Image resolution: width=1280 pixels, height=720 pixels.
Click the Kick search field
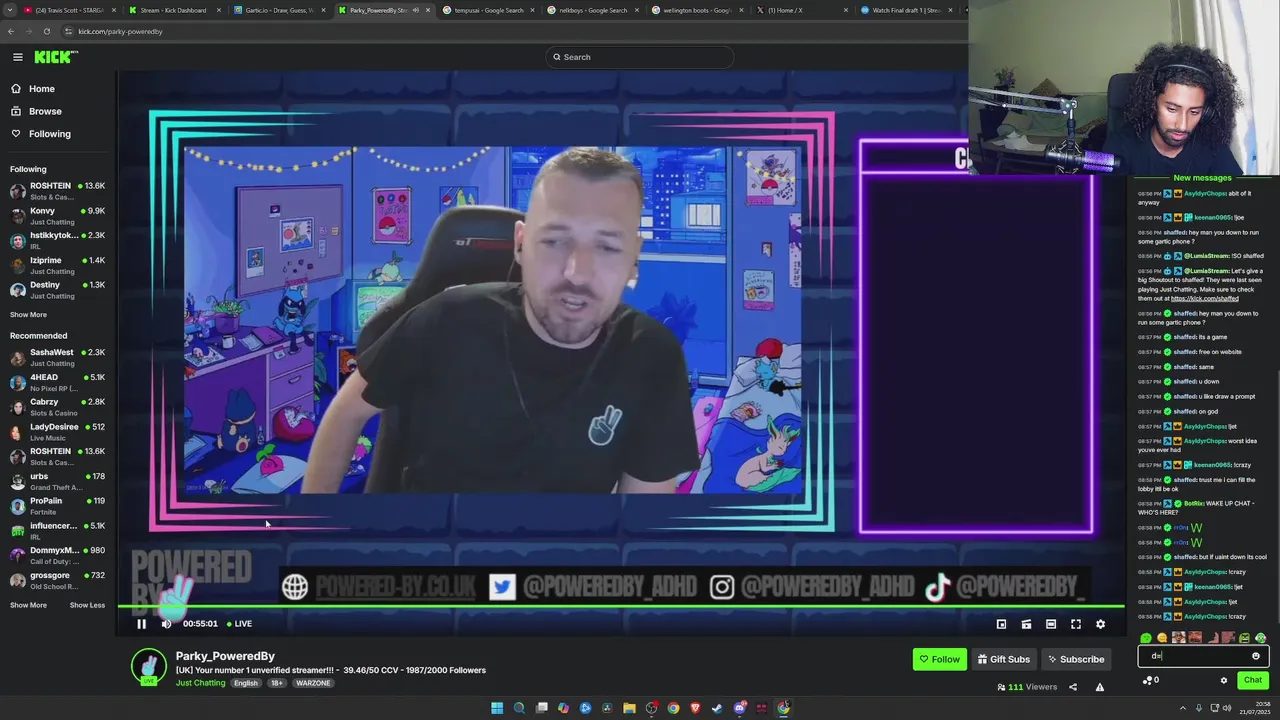[x=640, y=57]
